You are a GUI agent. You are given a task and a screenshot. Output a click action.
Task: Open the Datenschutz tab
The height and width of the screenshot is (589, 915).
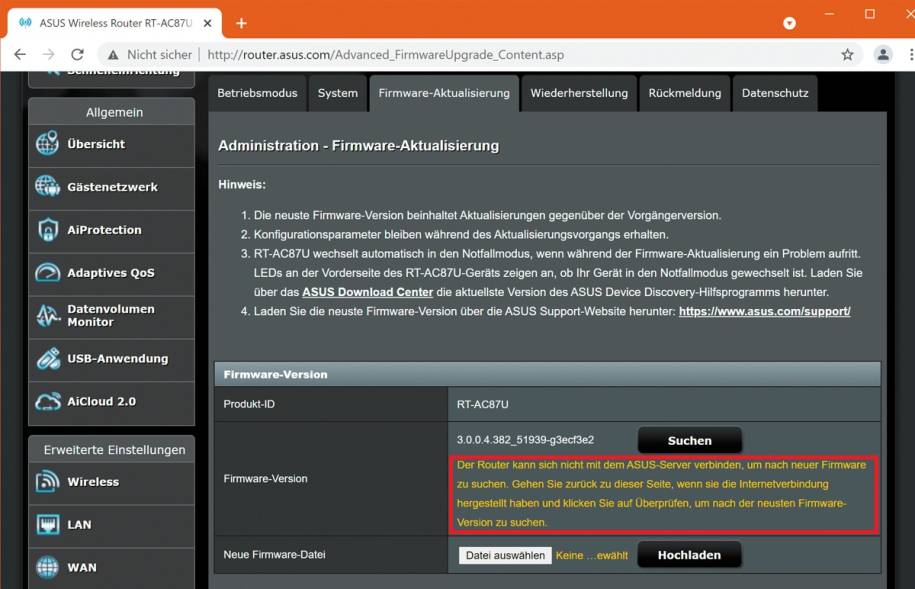pos(775,92)
